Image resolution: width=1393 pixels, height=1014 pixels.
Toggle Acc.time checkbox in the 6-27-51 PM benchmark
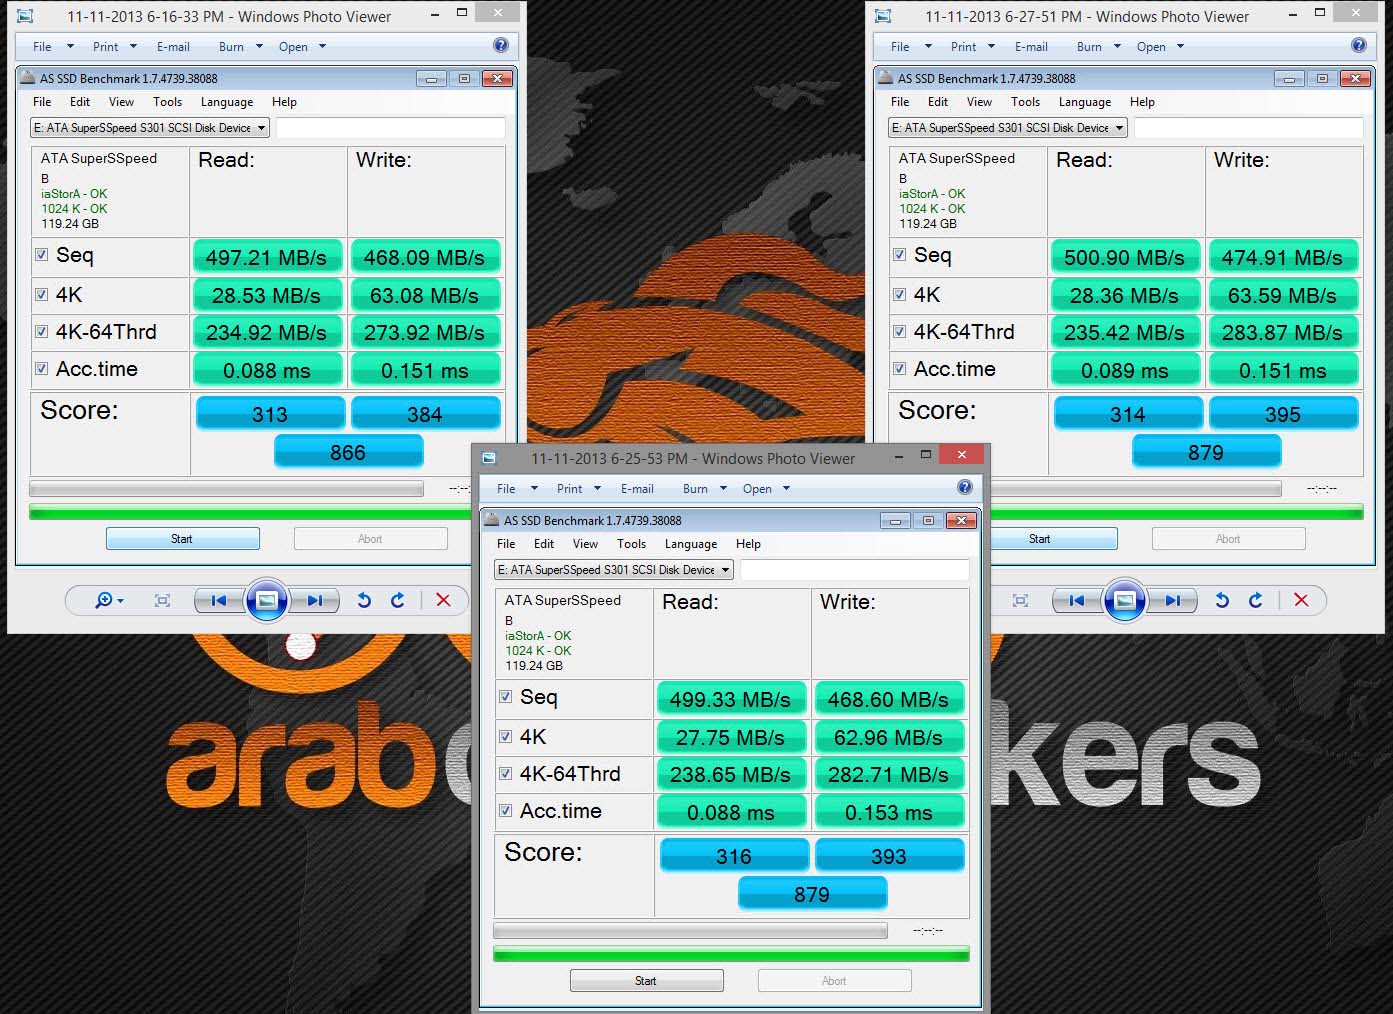900,369
